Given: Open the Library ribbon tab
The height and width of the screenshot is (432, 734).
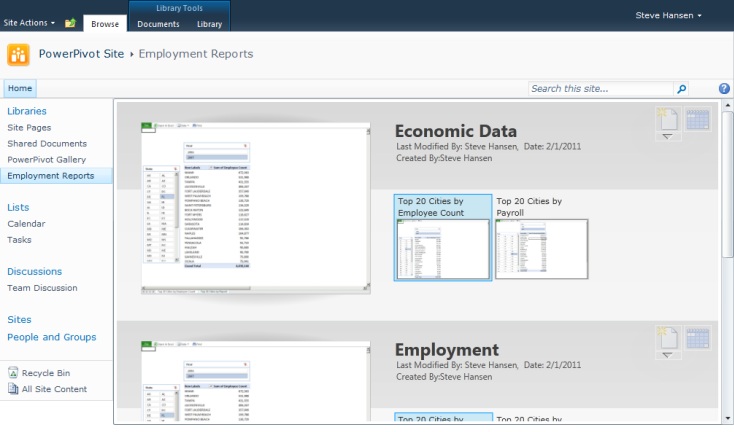Looking at the screenshot, I should click(x=209, y=24).
